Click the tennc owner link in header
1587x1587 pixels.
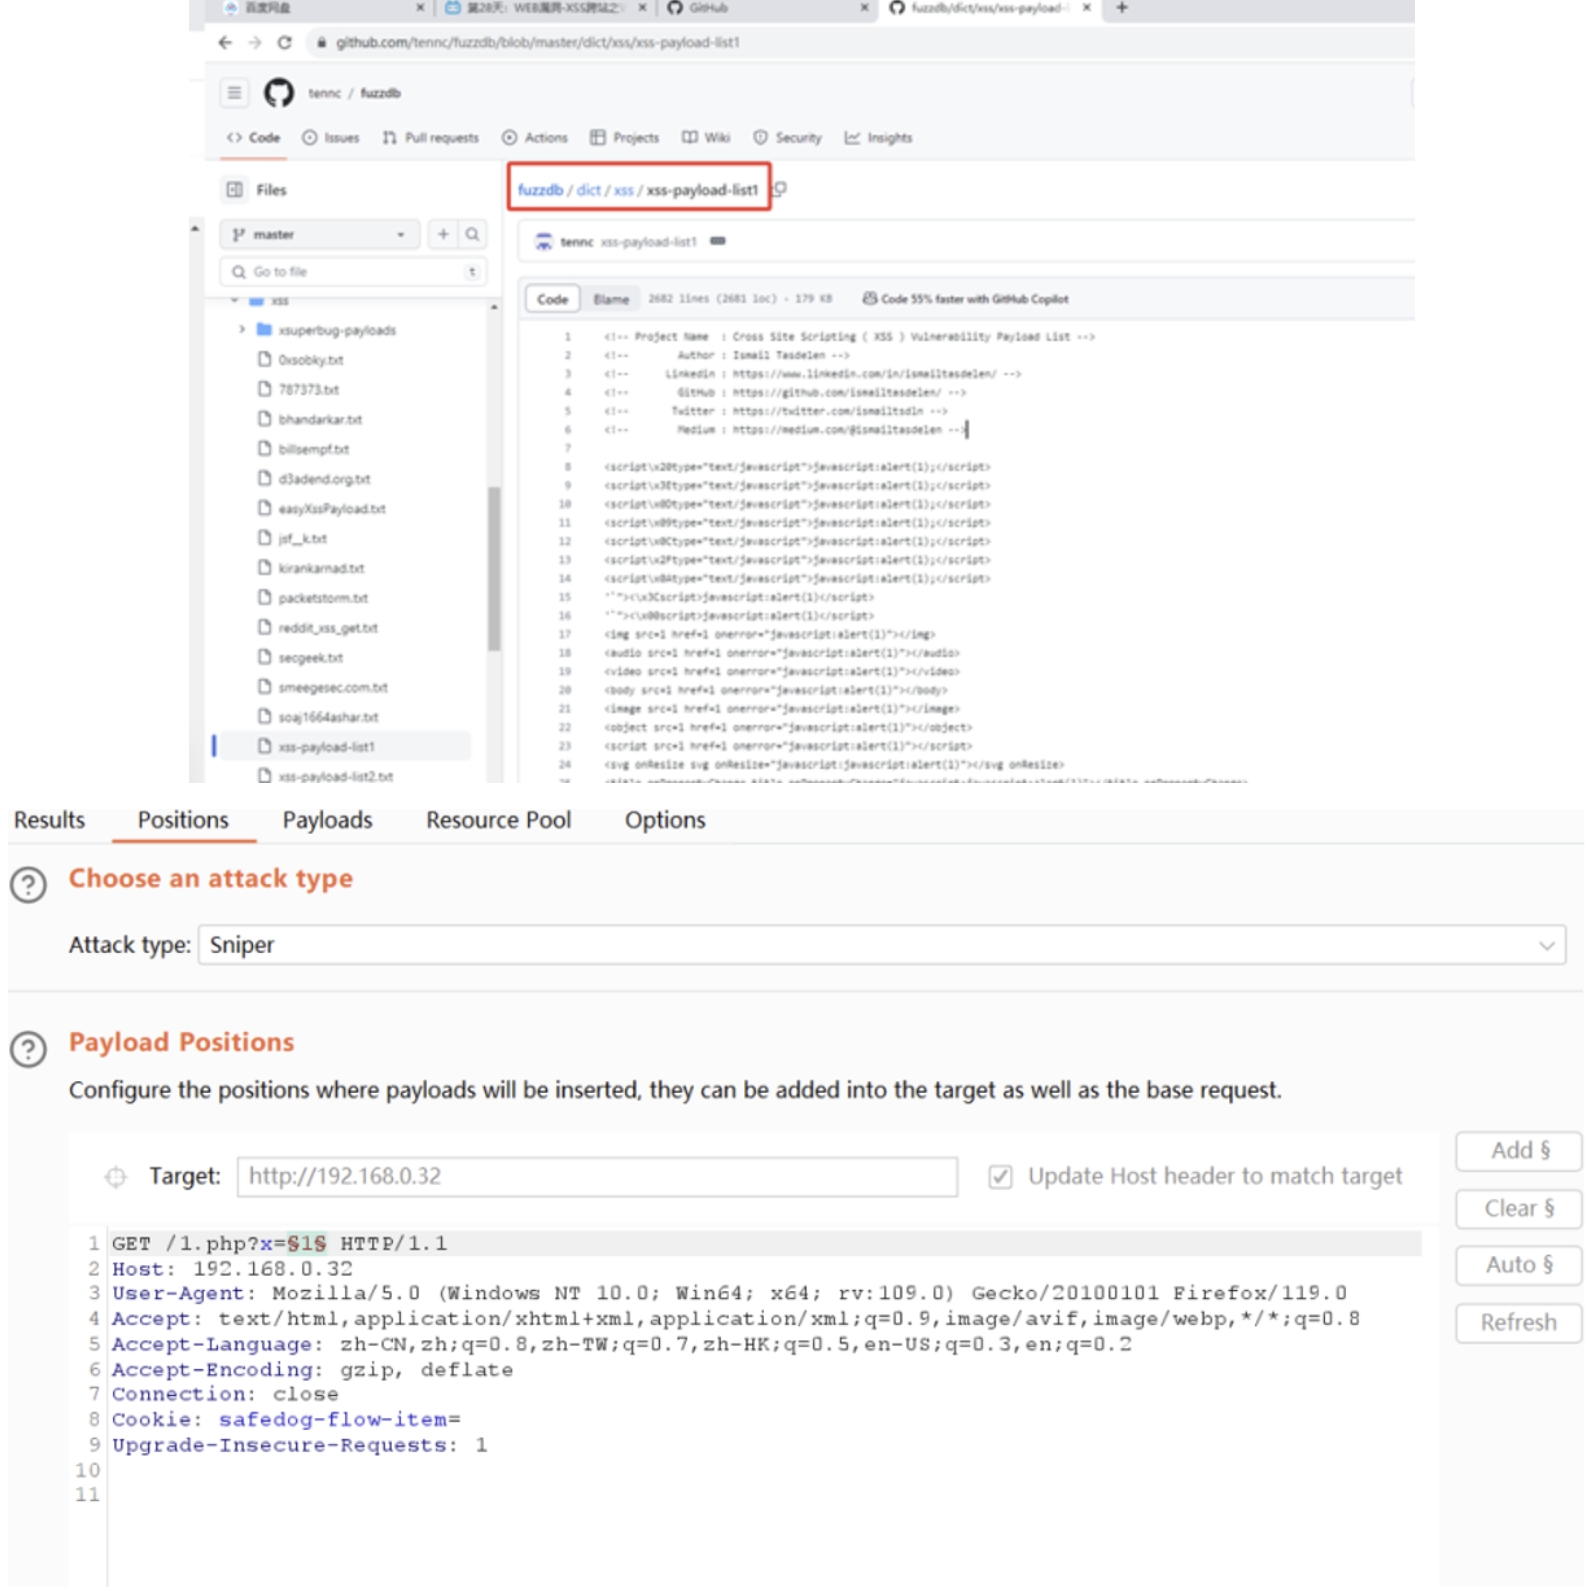(324, 93)
